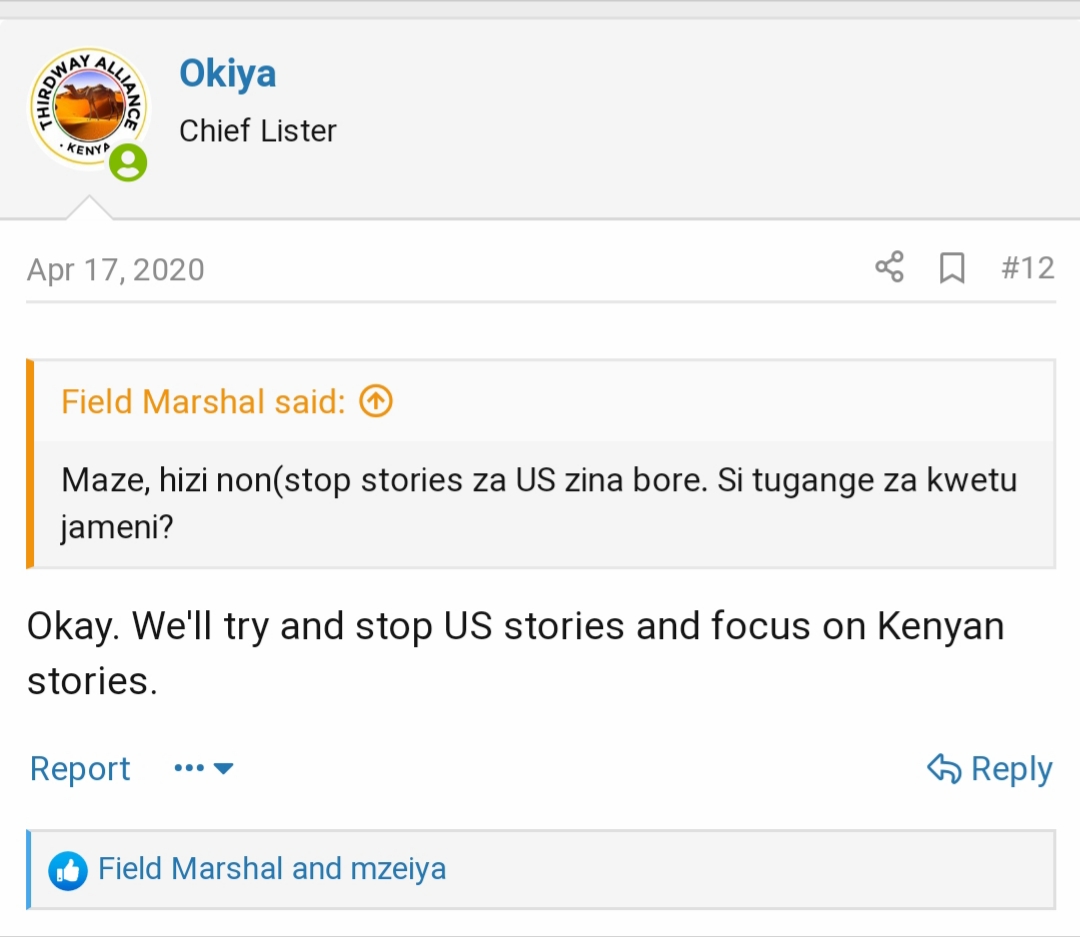
Task: Open the three-dots more options dropdown
Action: click(189, 768)
